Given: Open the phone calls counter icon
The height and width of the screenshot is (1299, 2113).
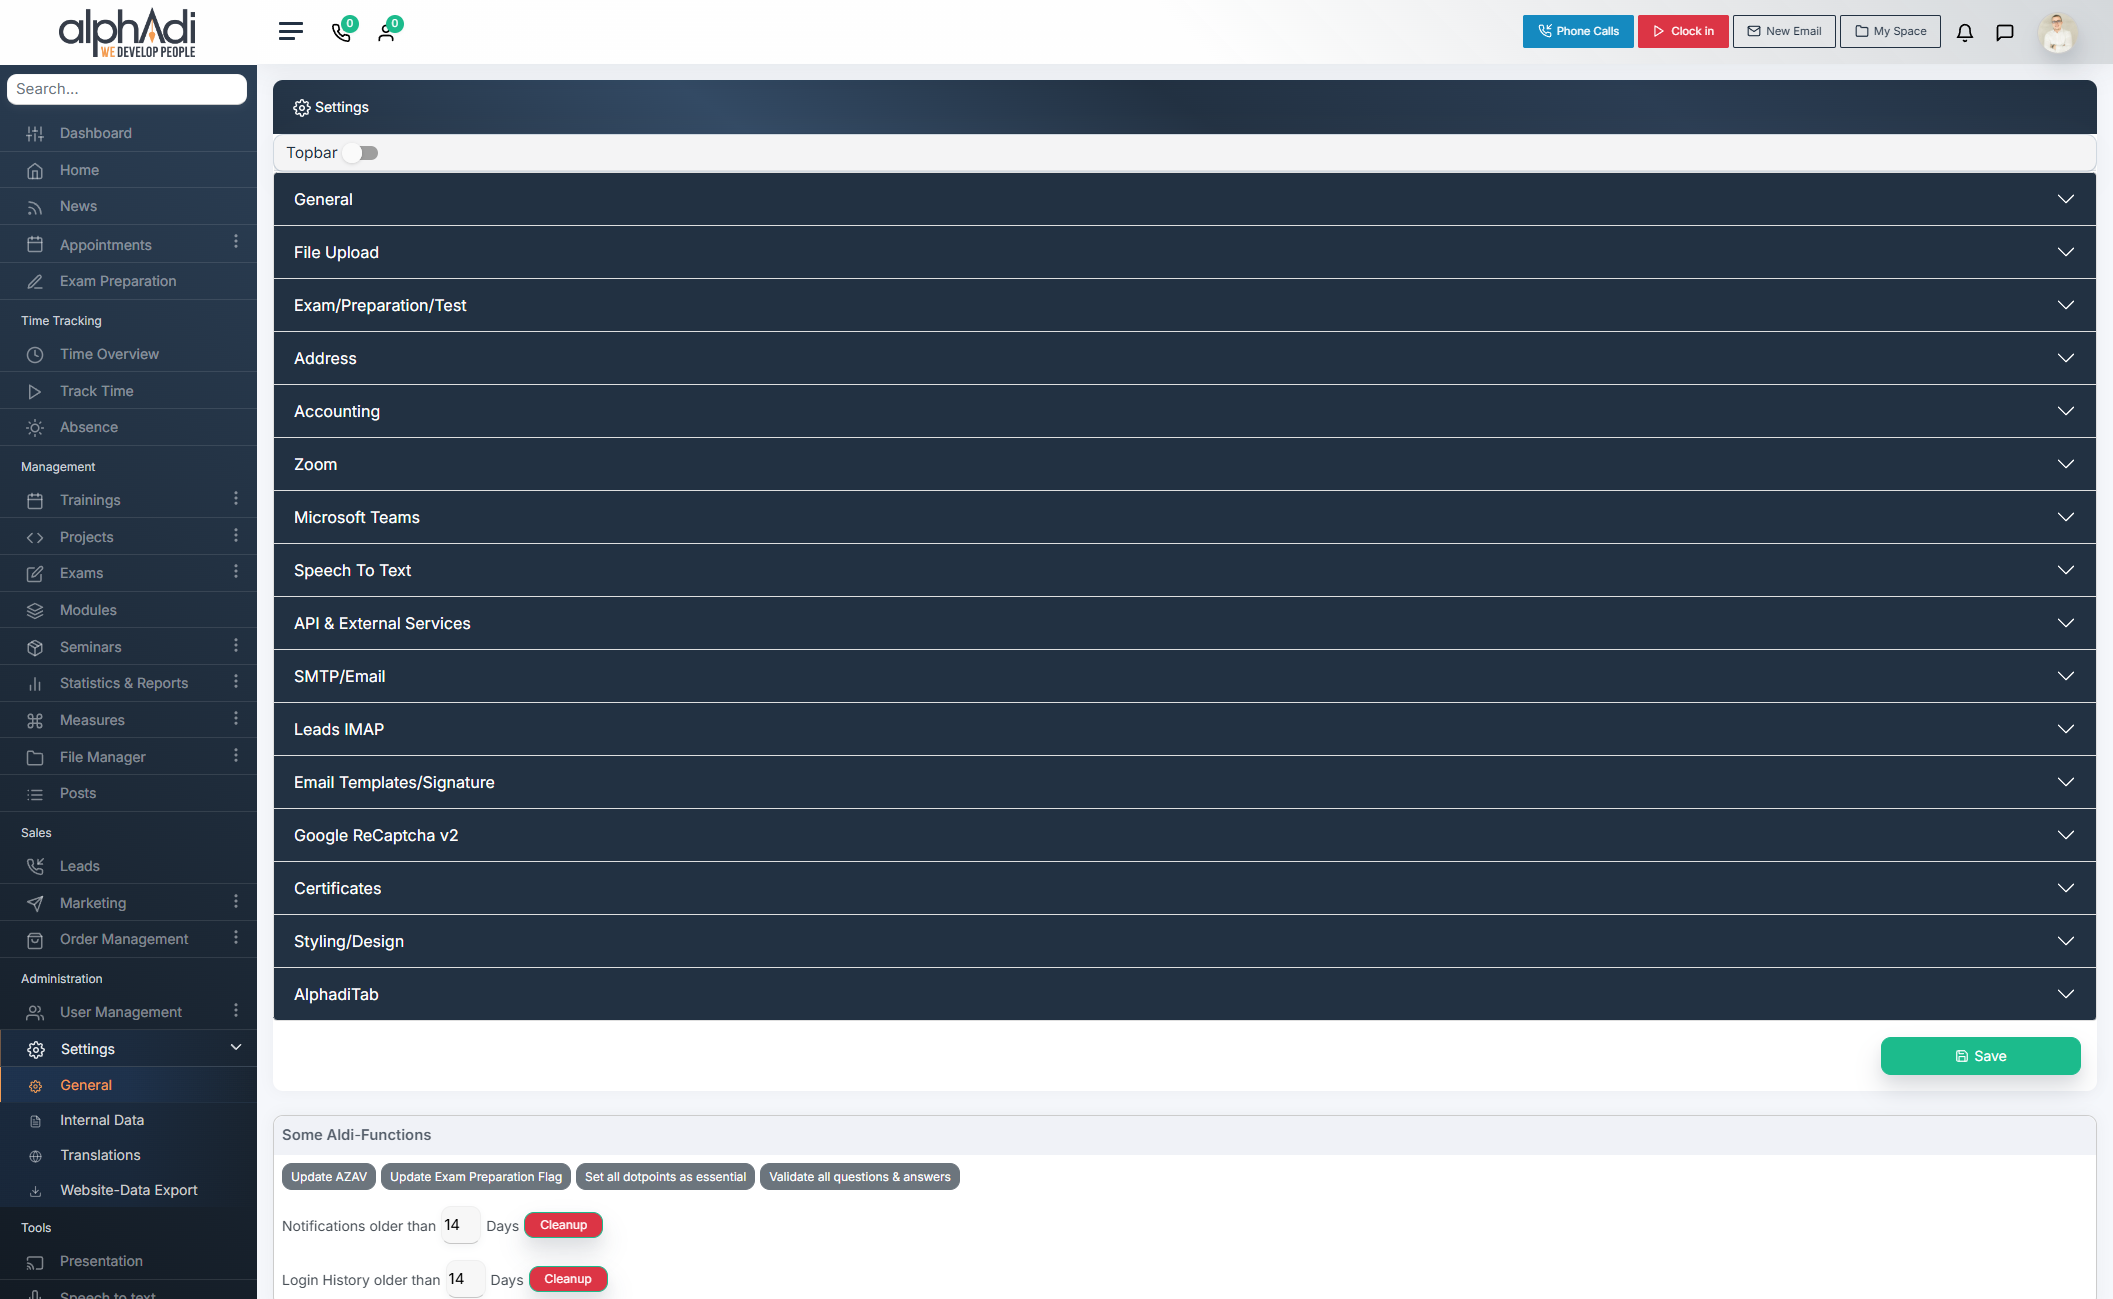Looking at the screenshot, I should [x=341, y=32].
